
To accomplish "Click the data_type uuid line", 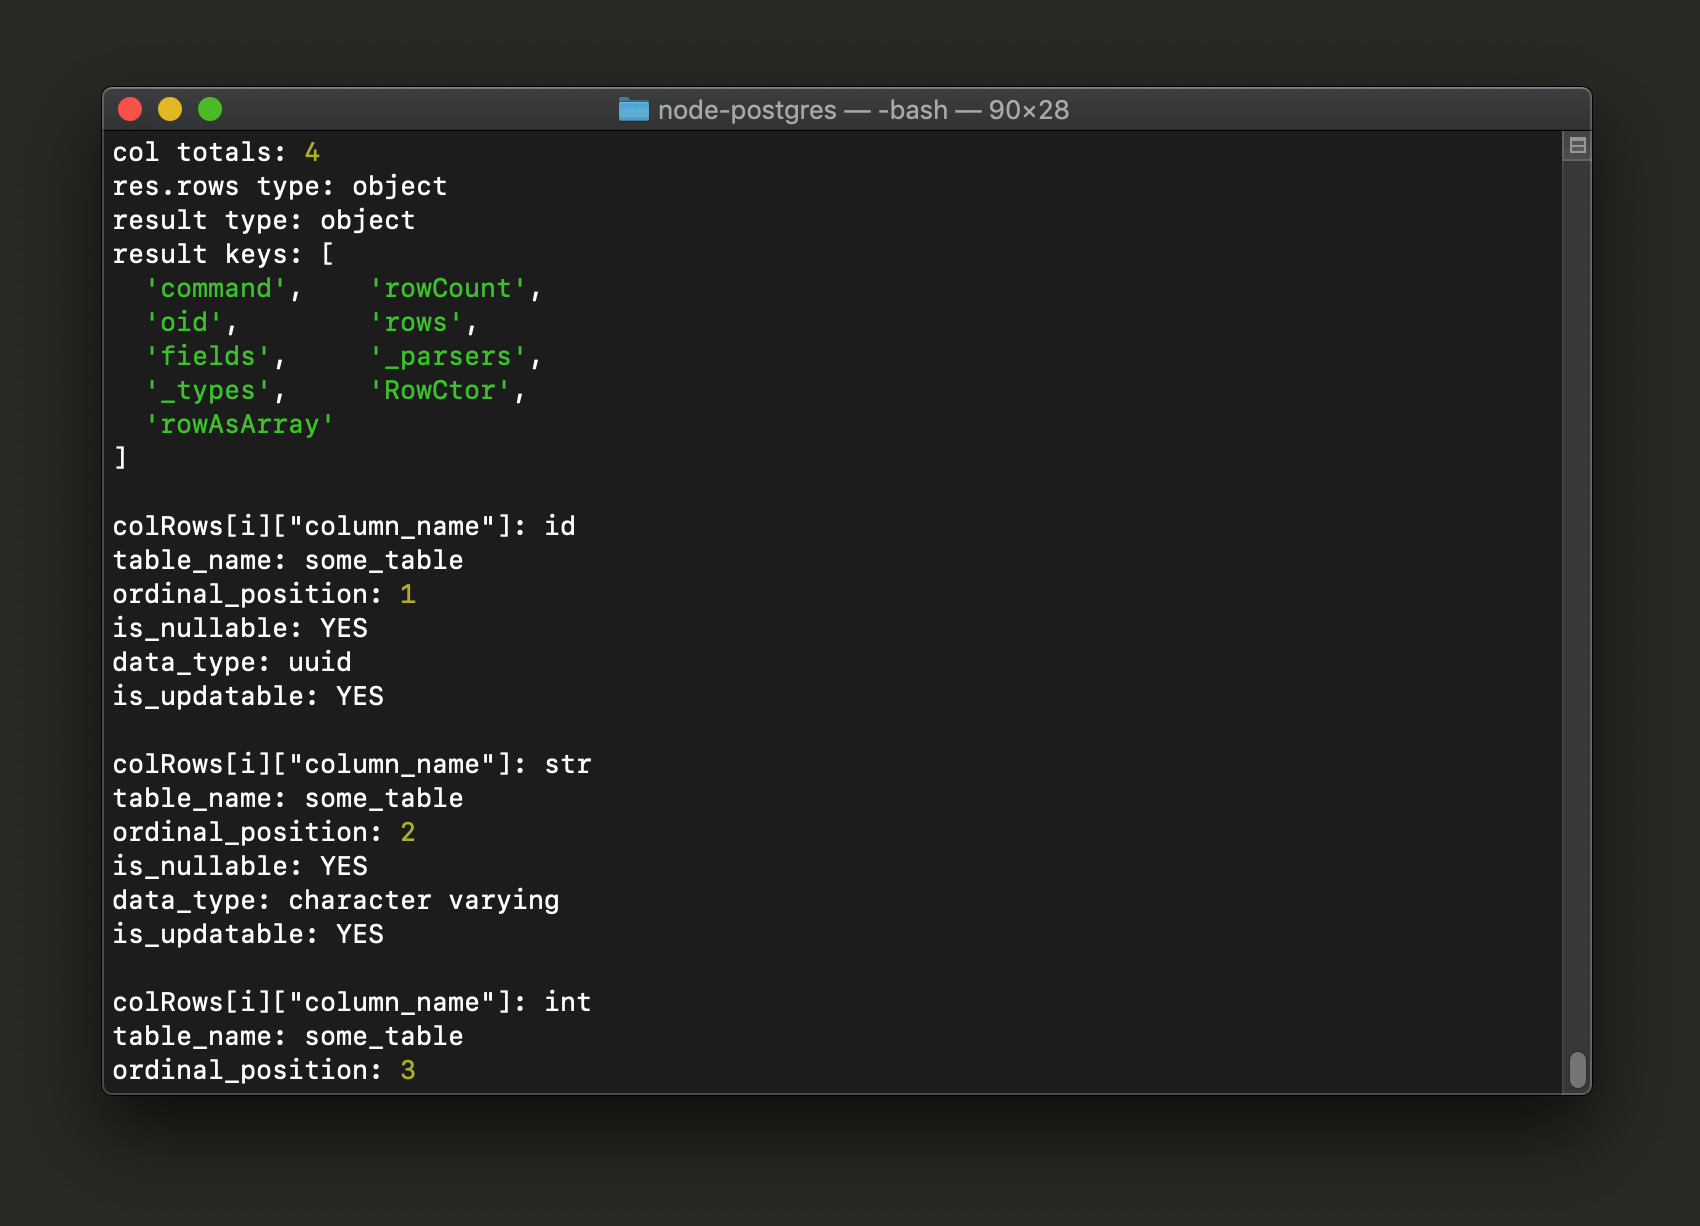I will click(232, 661).
